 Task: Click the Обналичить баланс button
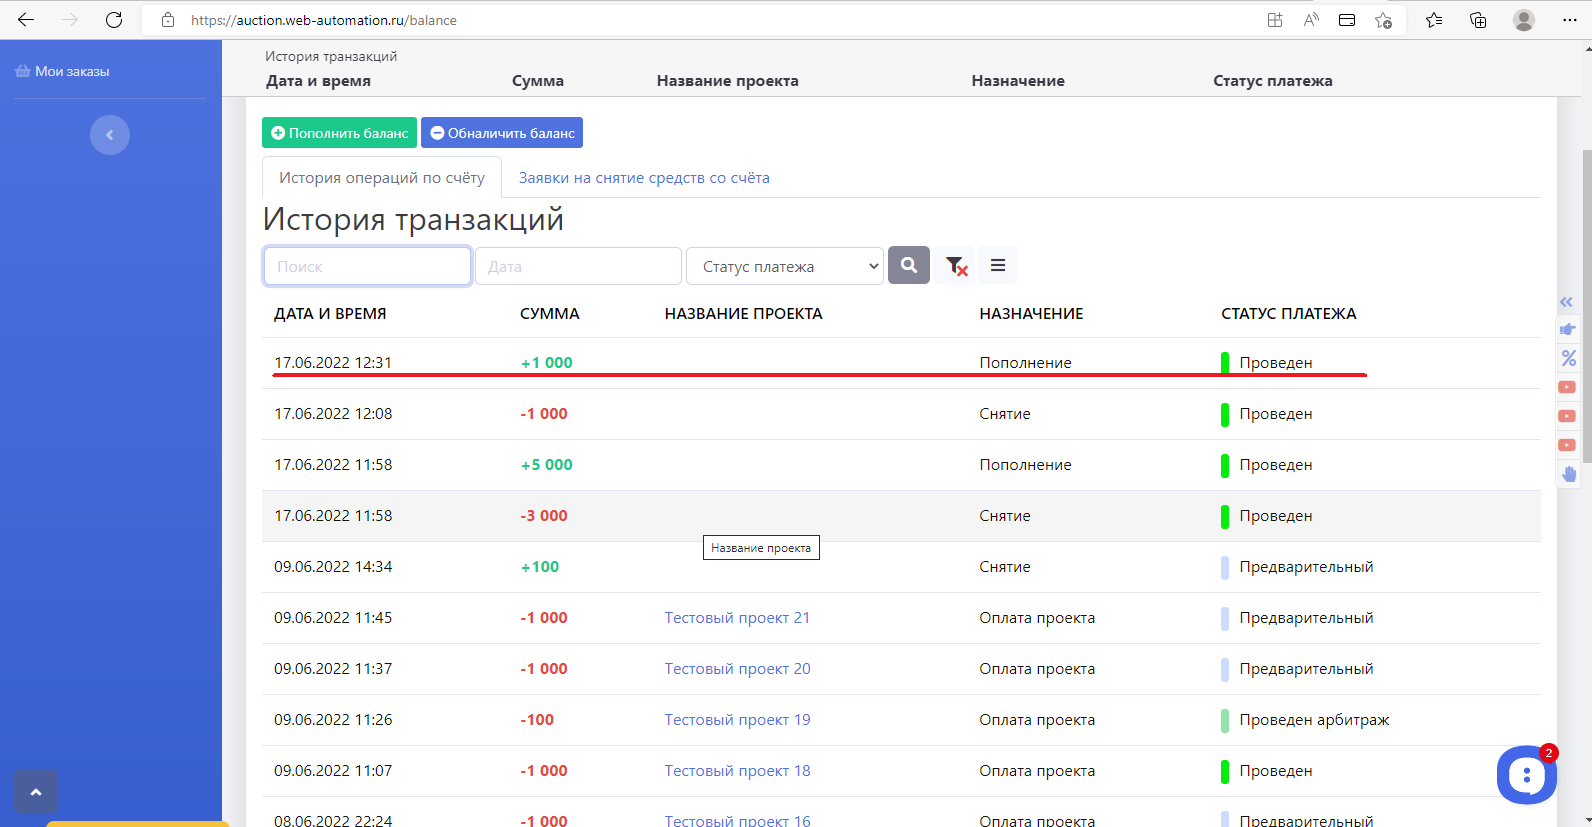pos(502,133)
